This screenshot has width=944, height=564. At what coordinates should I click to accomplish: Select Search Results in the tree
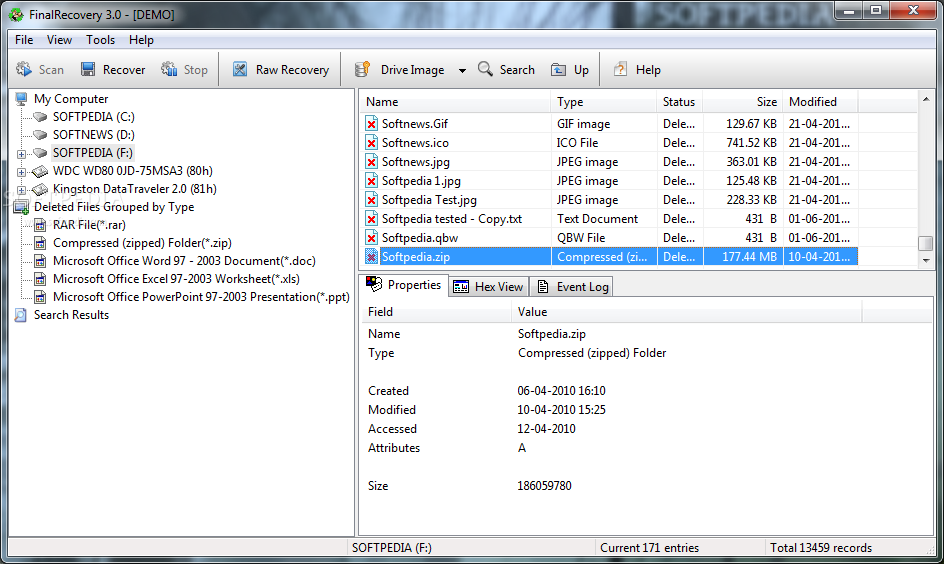[71, 315]
